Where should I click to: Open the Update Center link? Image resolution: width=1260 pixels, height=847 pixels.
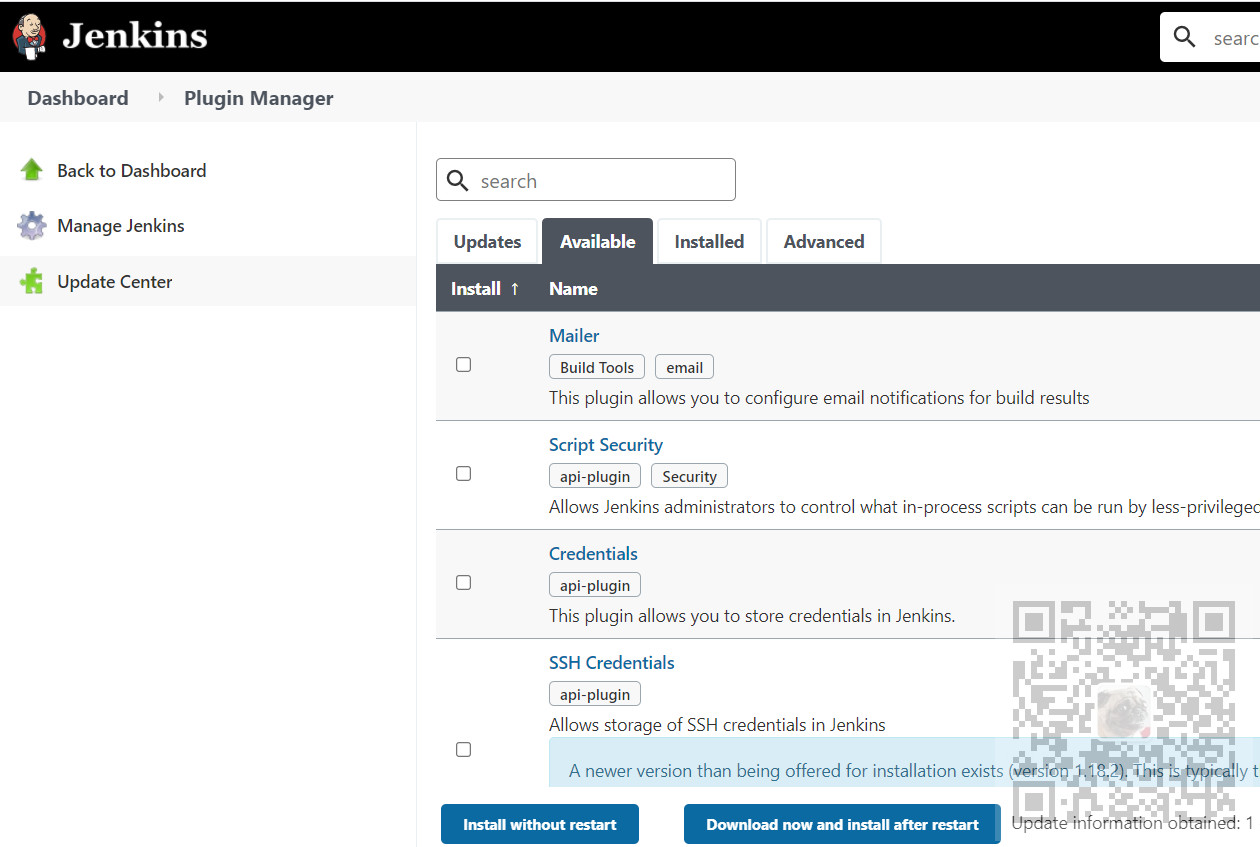(x=115, y=282)
